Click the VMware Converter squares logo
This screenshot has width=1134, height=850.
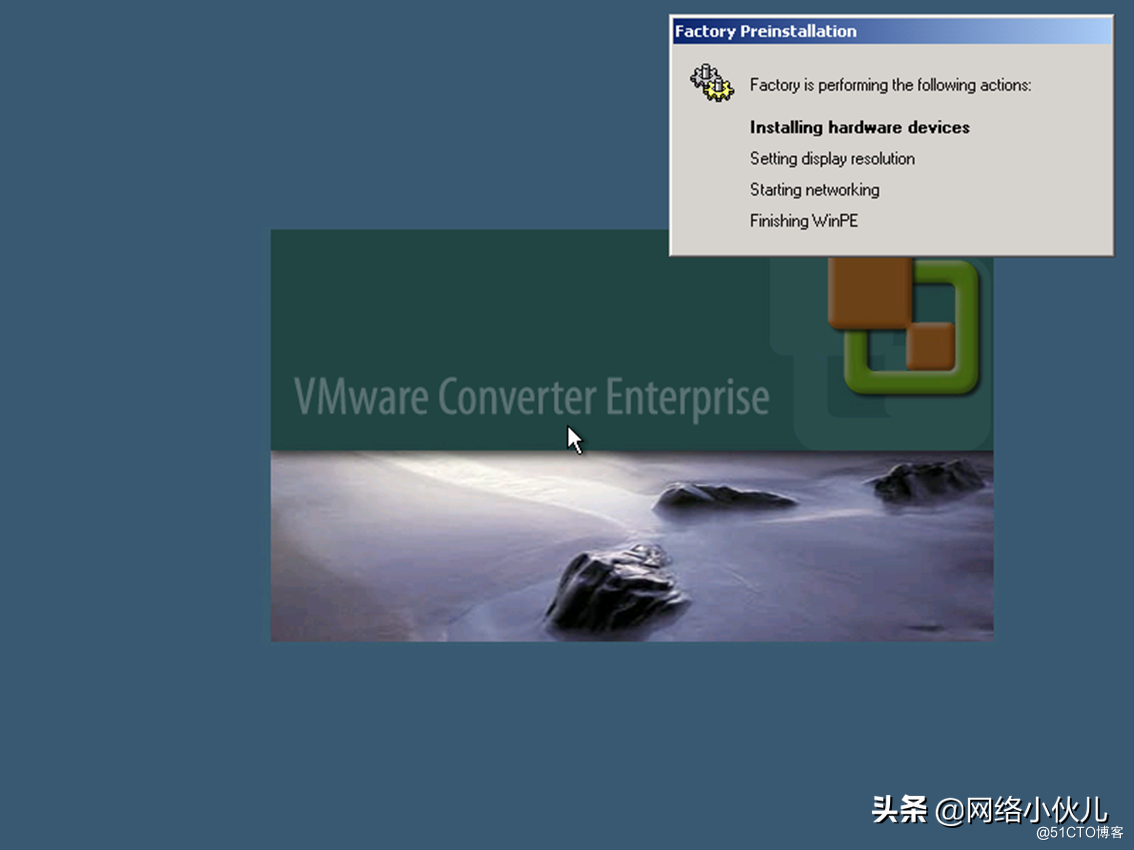[903, 326]
